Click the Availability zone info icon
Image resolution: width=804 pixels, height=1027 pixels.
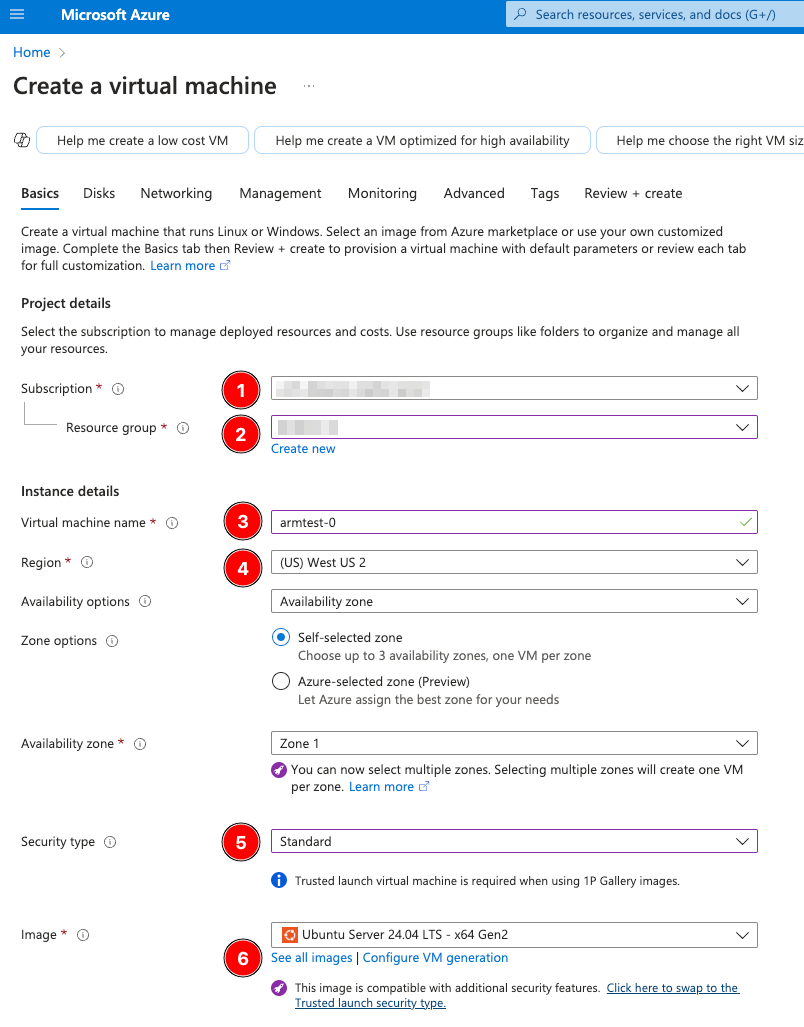[x=140, y=743]
